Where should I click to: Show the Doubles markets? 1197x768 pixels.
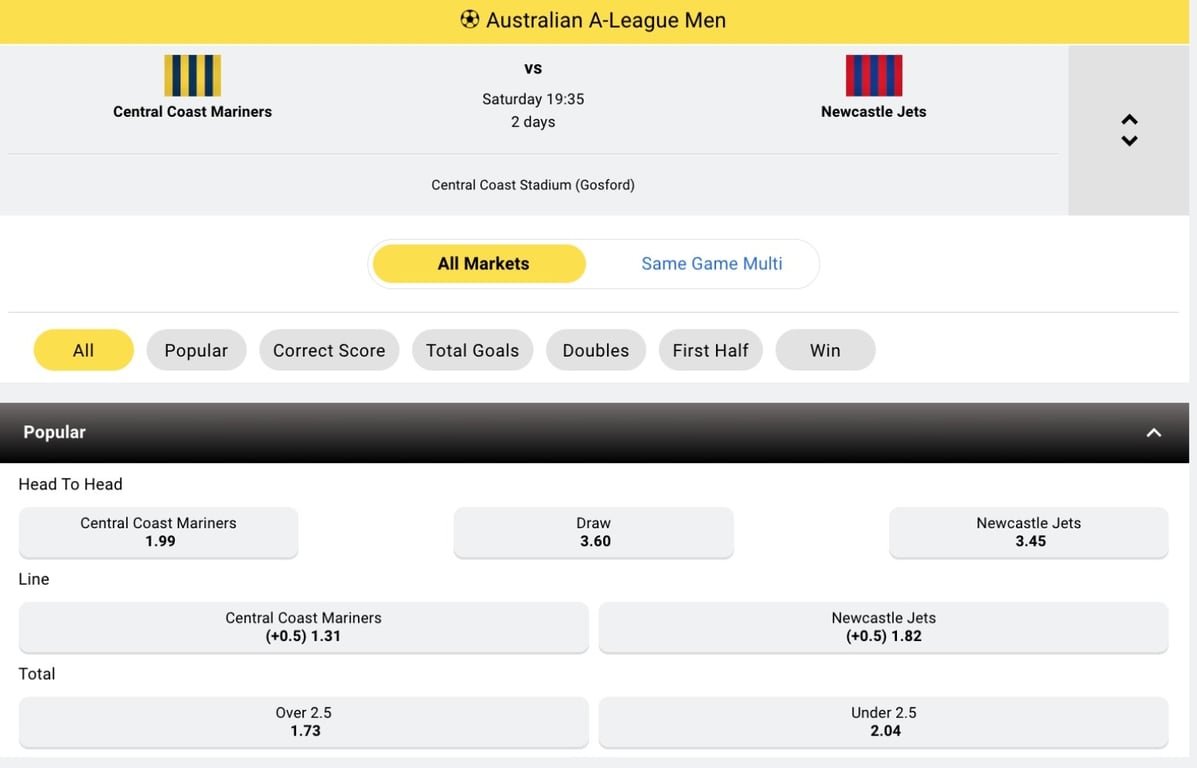[595, 350]
